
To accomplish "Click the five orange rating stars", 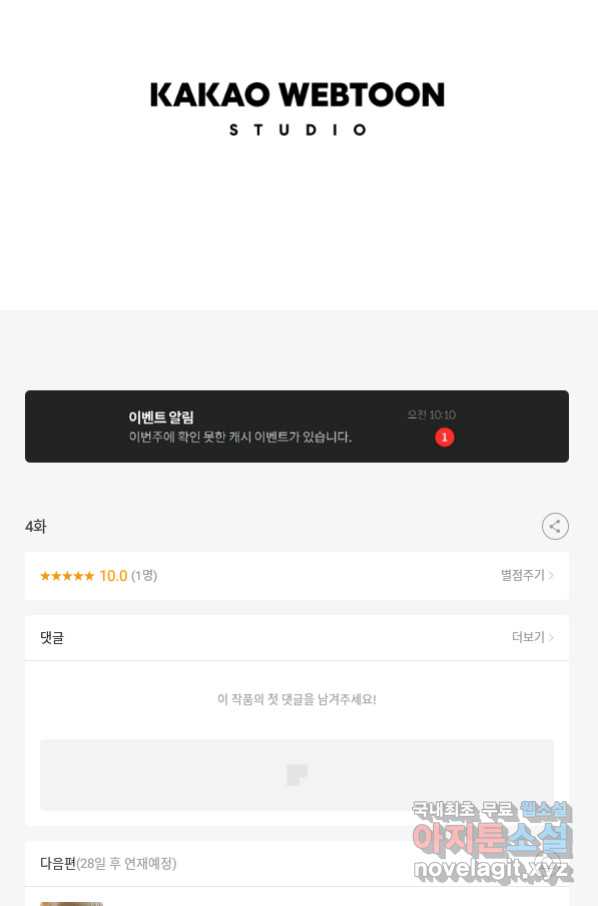I will 67,576.
